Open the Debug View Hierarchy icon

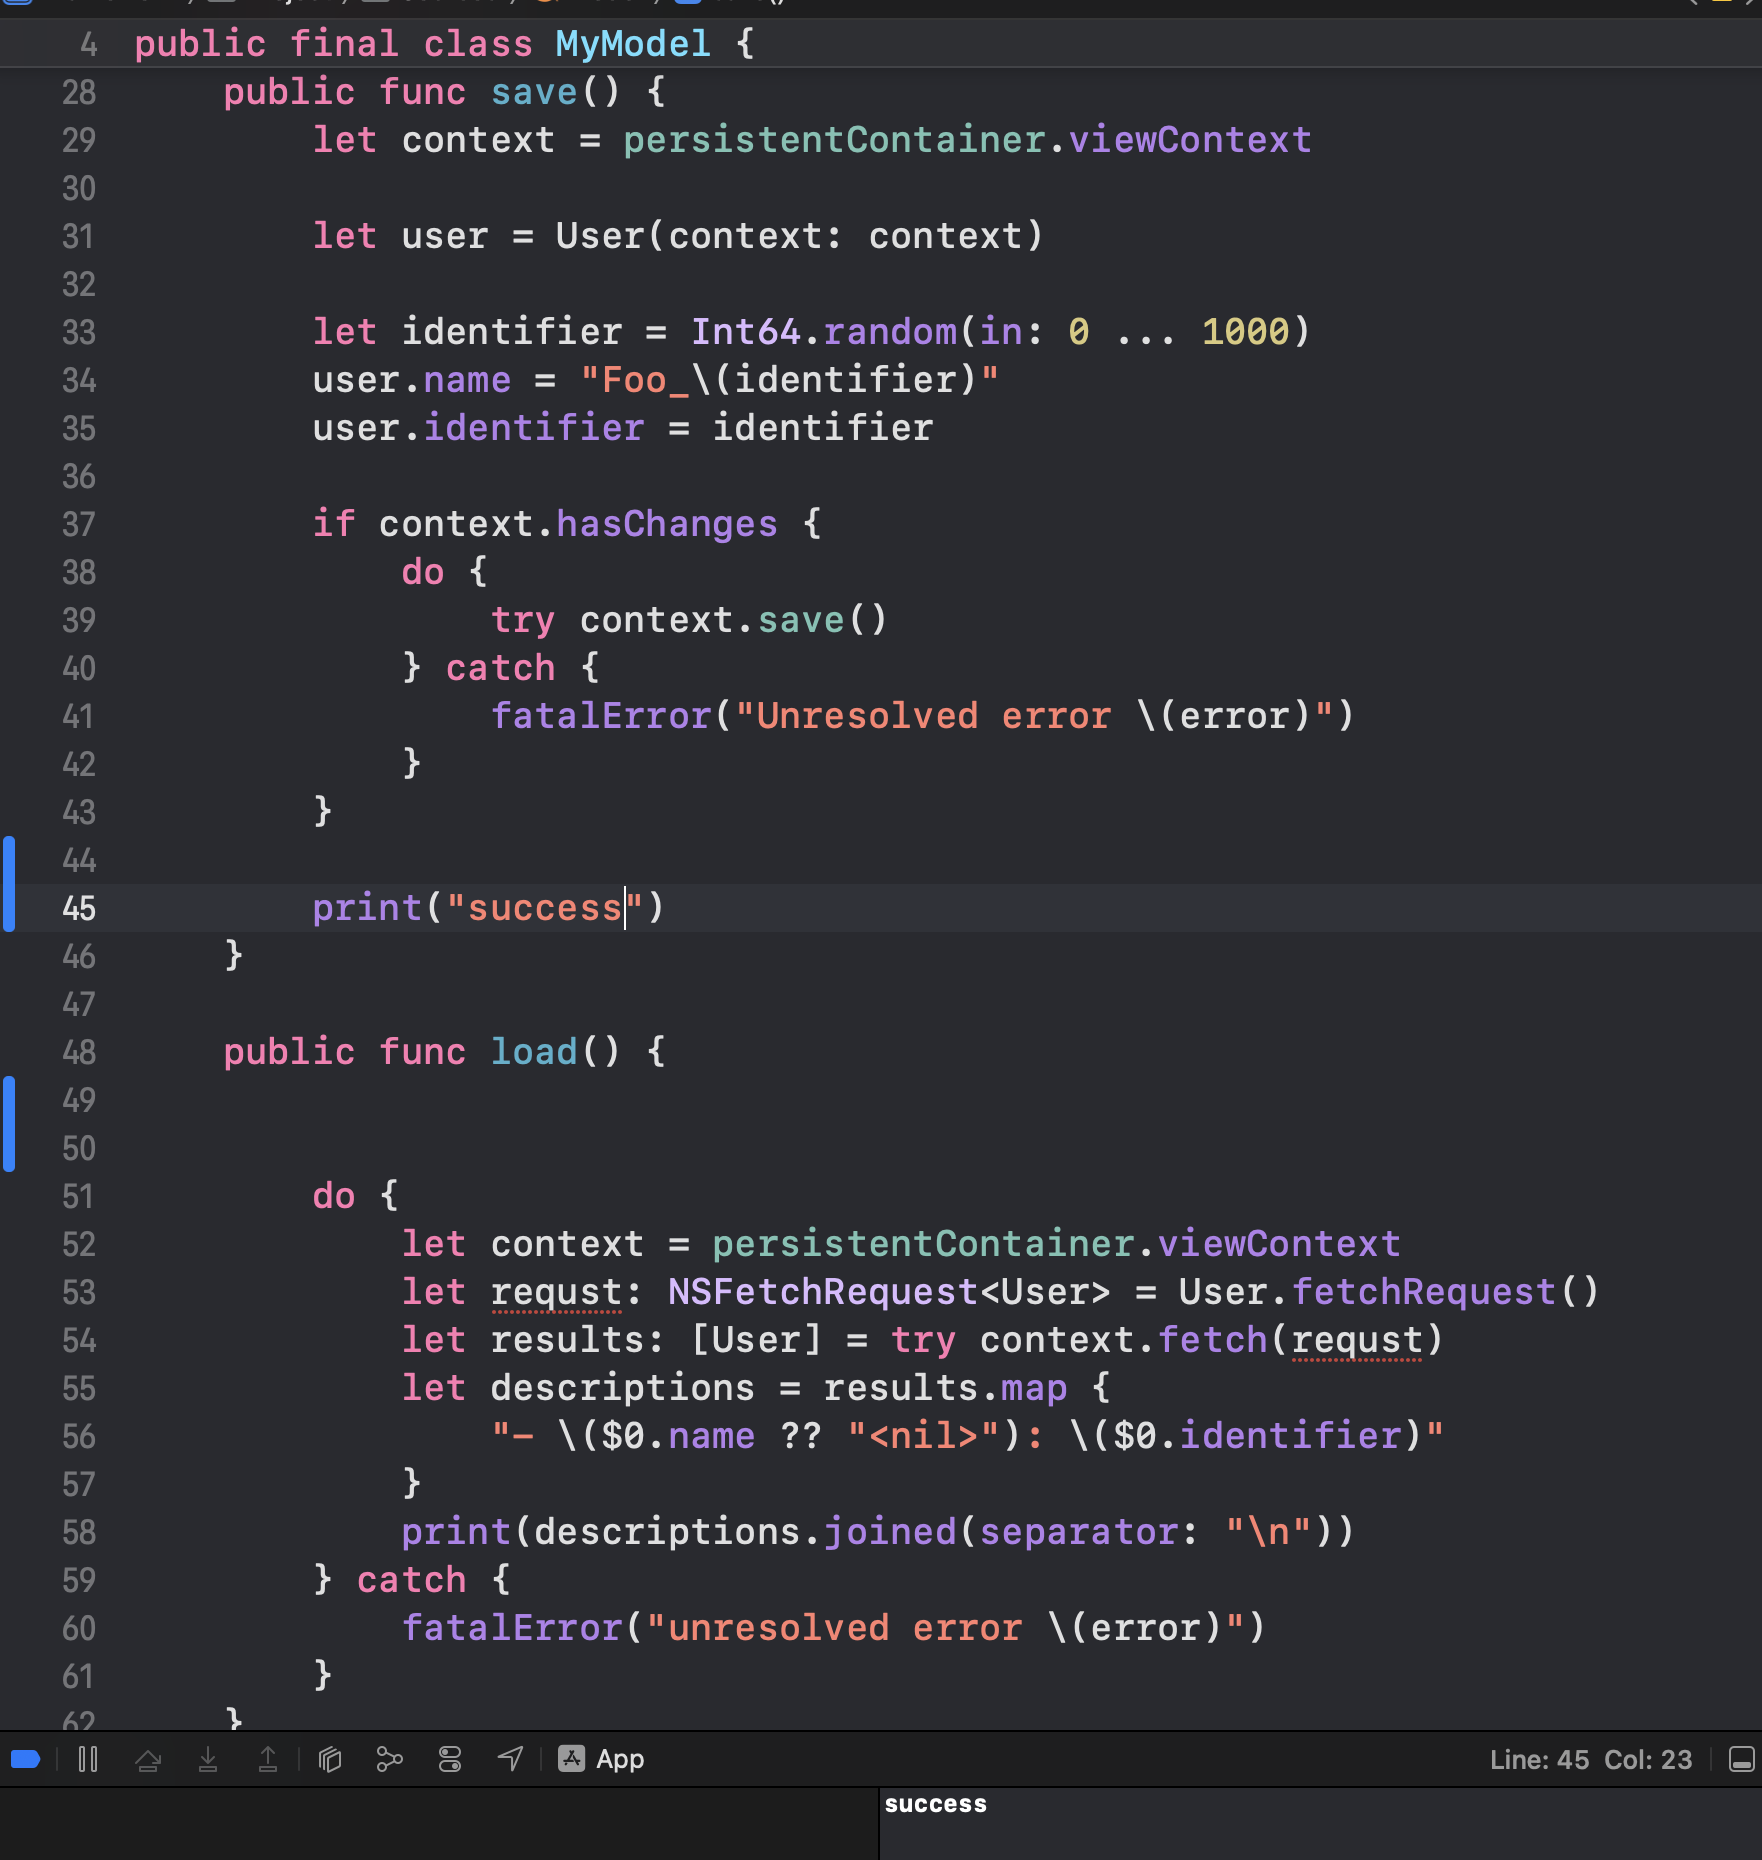(330, 1759)
